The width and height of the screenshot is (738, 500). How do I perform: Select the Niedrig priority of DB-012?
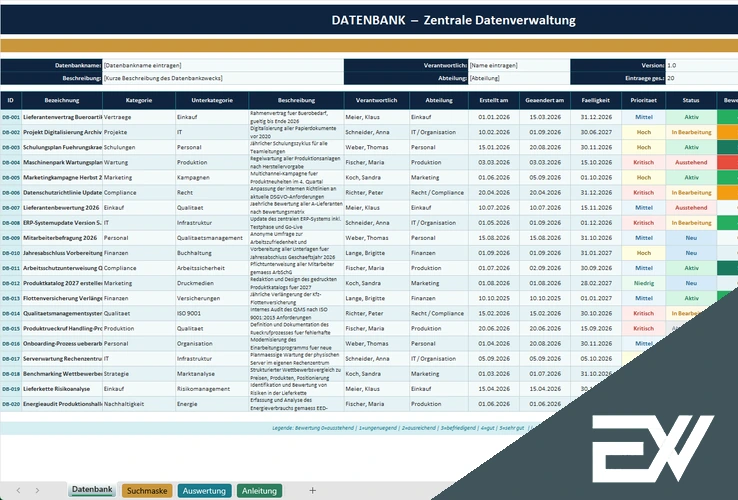point(643,283)
